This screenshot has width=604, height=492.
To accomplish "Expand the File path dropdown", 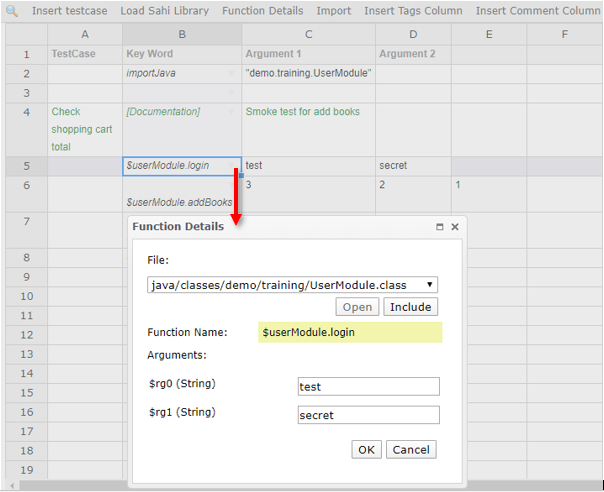I will tap(429, 285).
